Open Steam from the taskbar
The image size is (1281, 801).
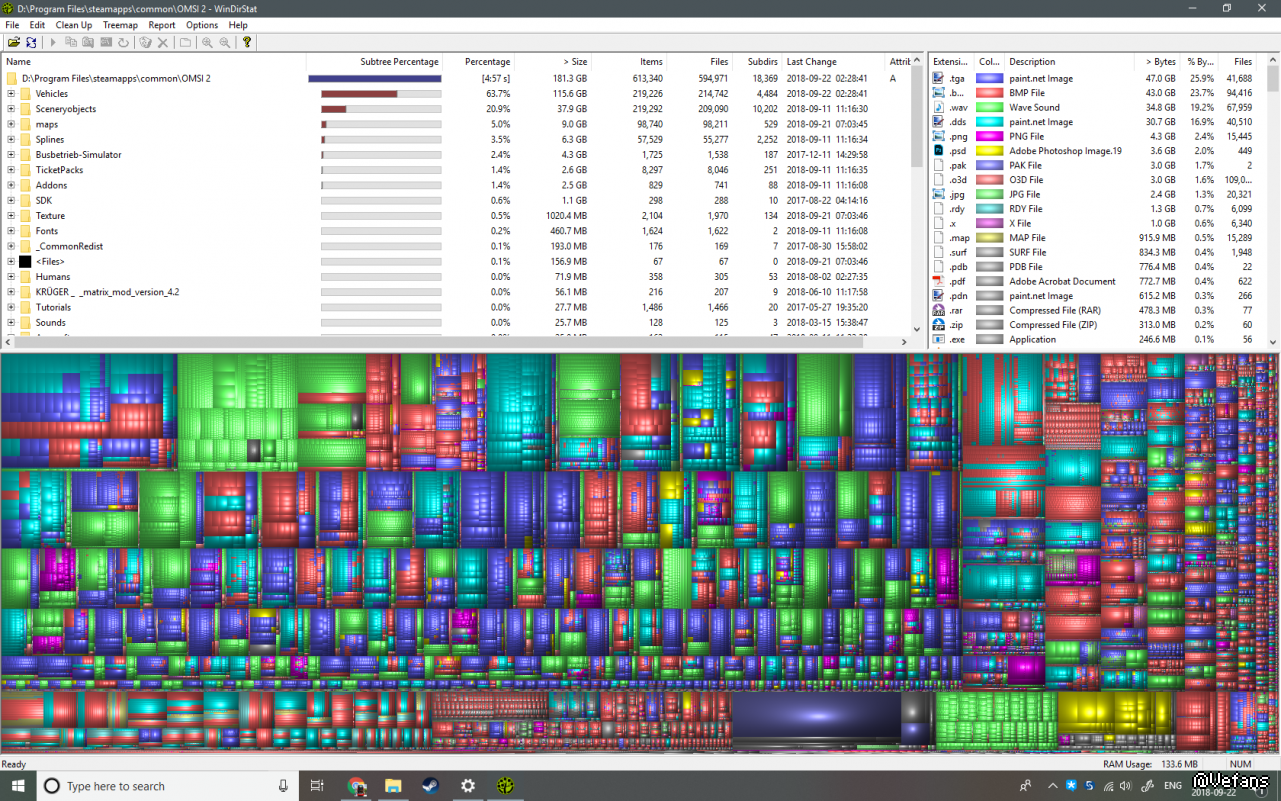pos(430,786)
